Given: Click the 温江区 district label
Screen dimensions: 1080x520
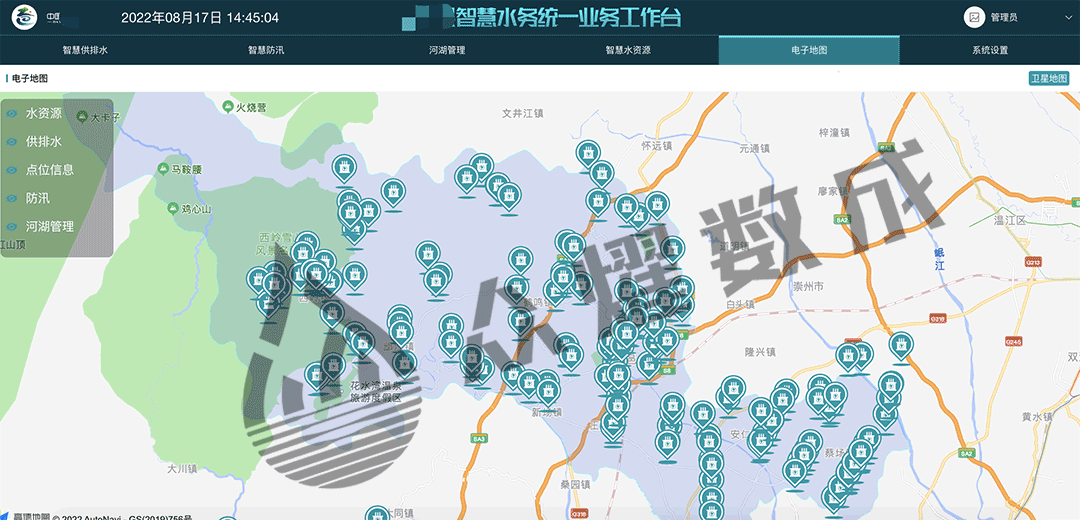Looking at the screenshot, I should click(x=1010, y=220).
